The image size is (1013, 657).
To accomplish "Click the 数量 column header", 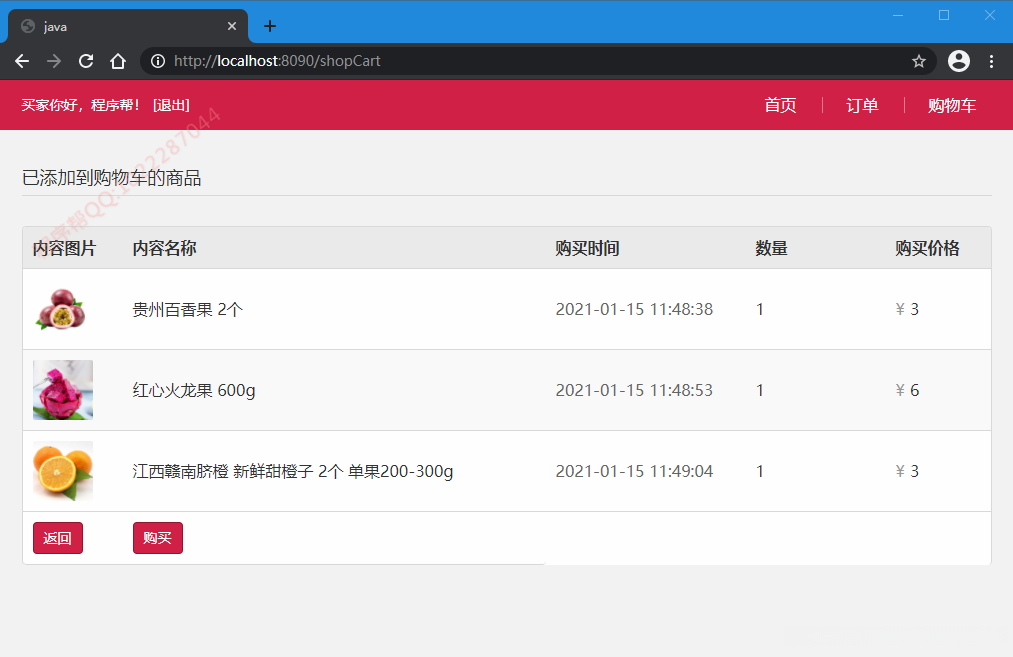I will coord(771,248).
